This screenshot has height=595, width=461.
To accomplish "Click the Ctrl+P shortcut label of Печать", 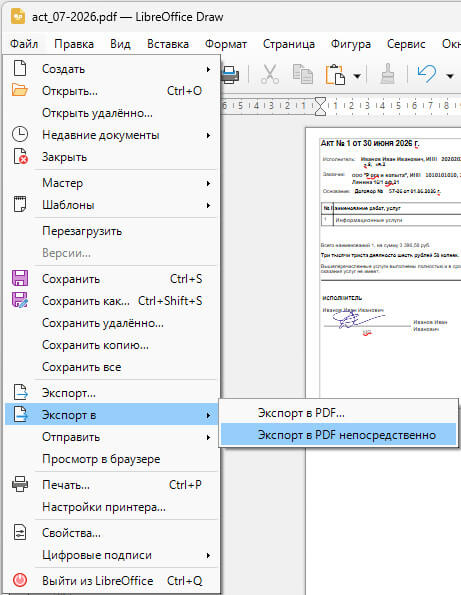I will [185, 485].
